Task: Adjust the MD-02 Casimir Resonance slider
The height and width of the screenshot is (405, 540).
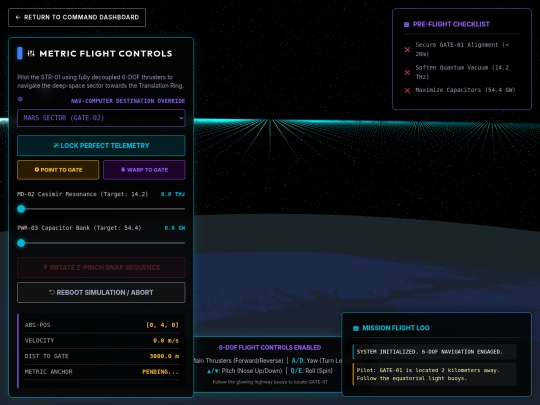Action: click(101, 209)
